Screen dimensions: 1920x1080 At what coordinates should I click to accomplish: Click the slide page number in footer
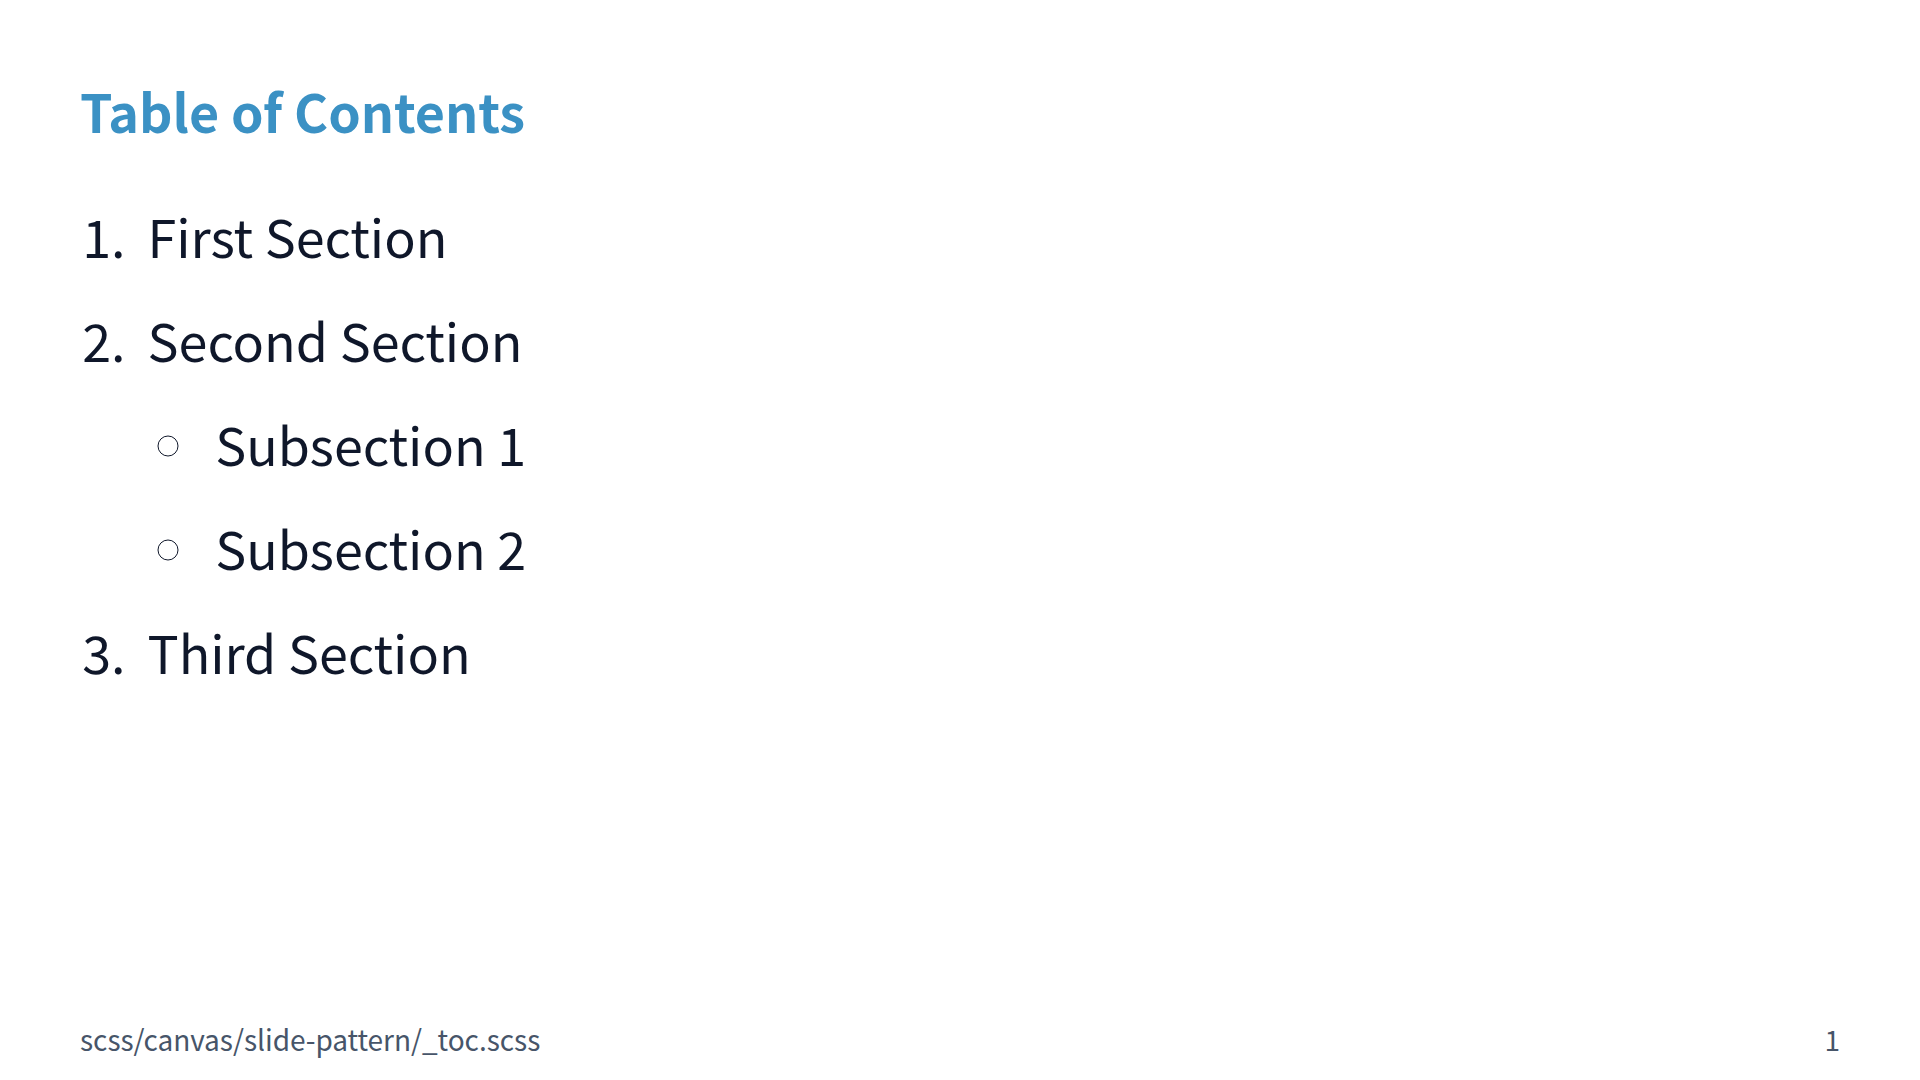click(x=1831, y=1042)
